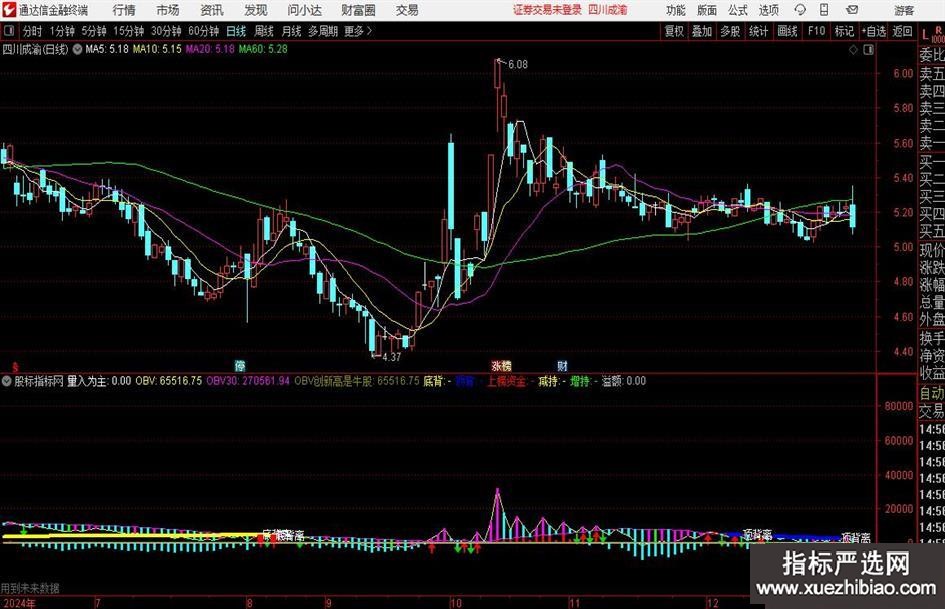Activate the 画线 drawing tool button
This screenshot has width=945, height=609.
[787, 31]
